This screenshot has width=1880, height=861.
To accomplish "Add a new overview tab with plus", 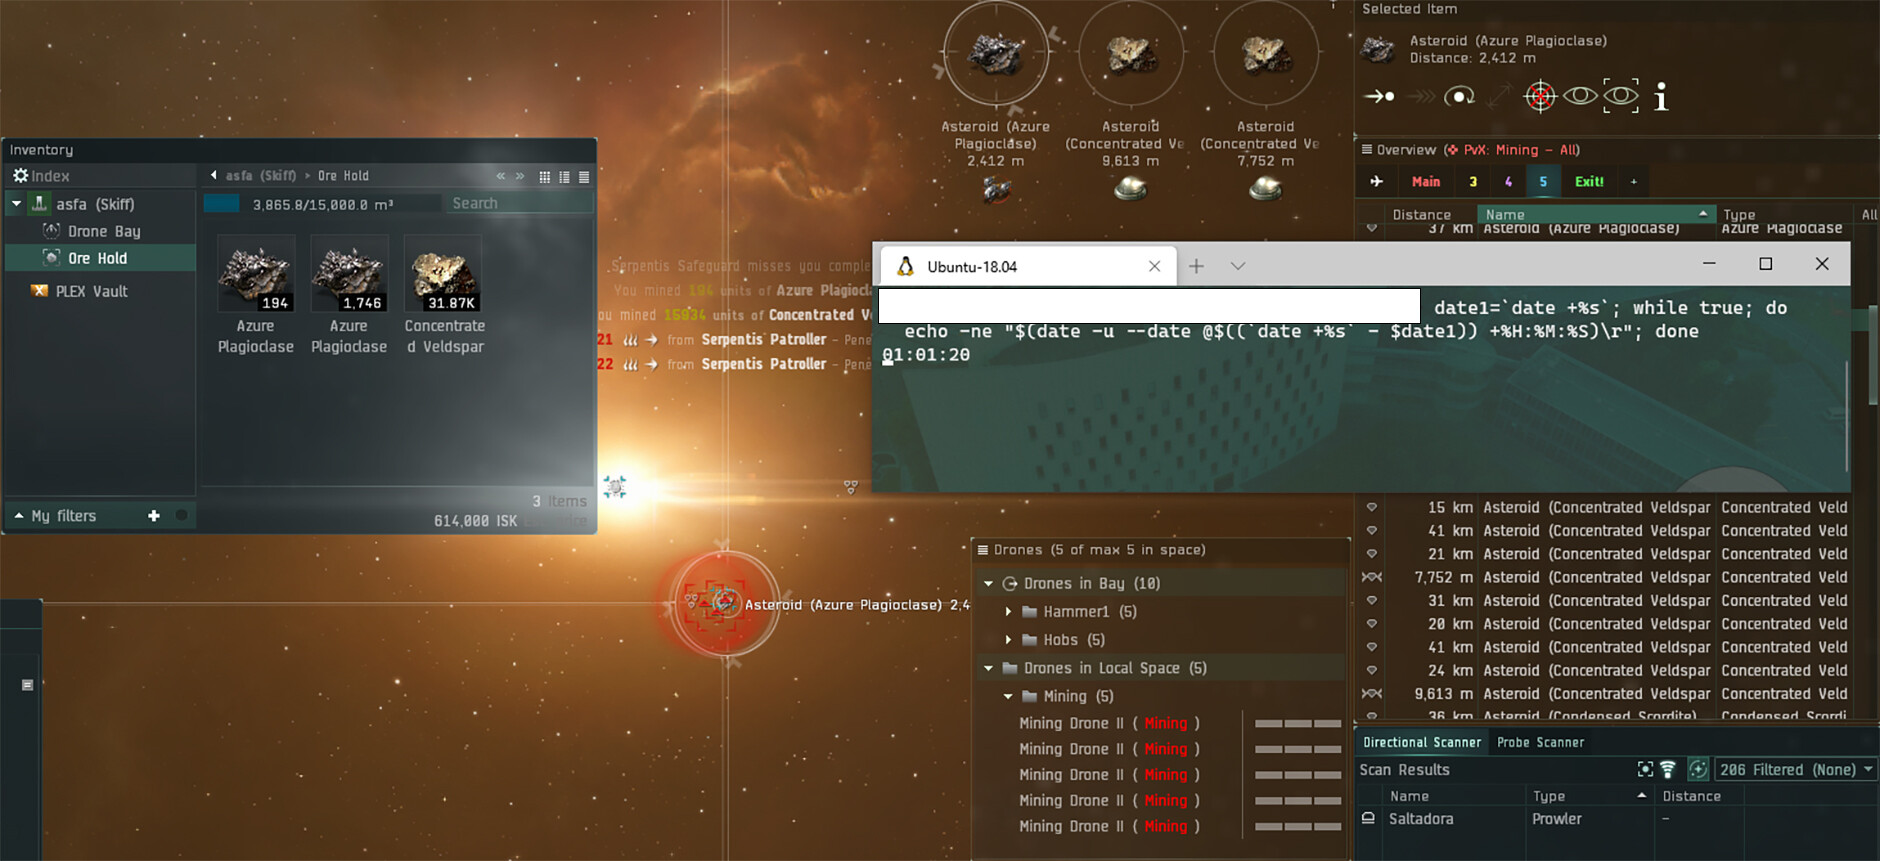I will click(1634, 181).
